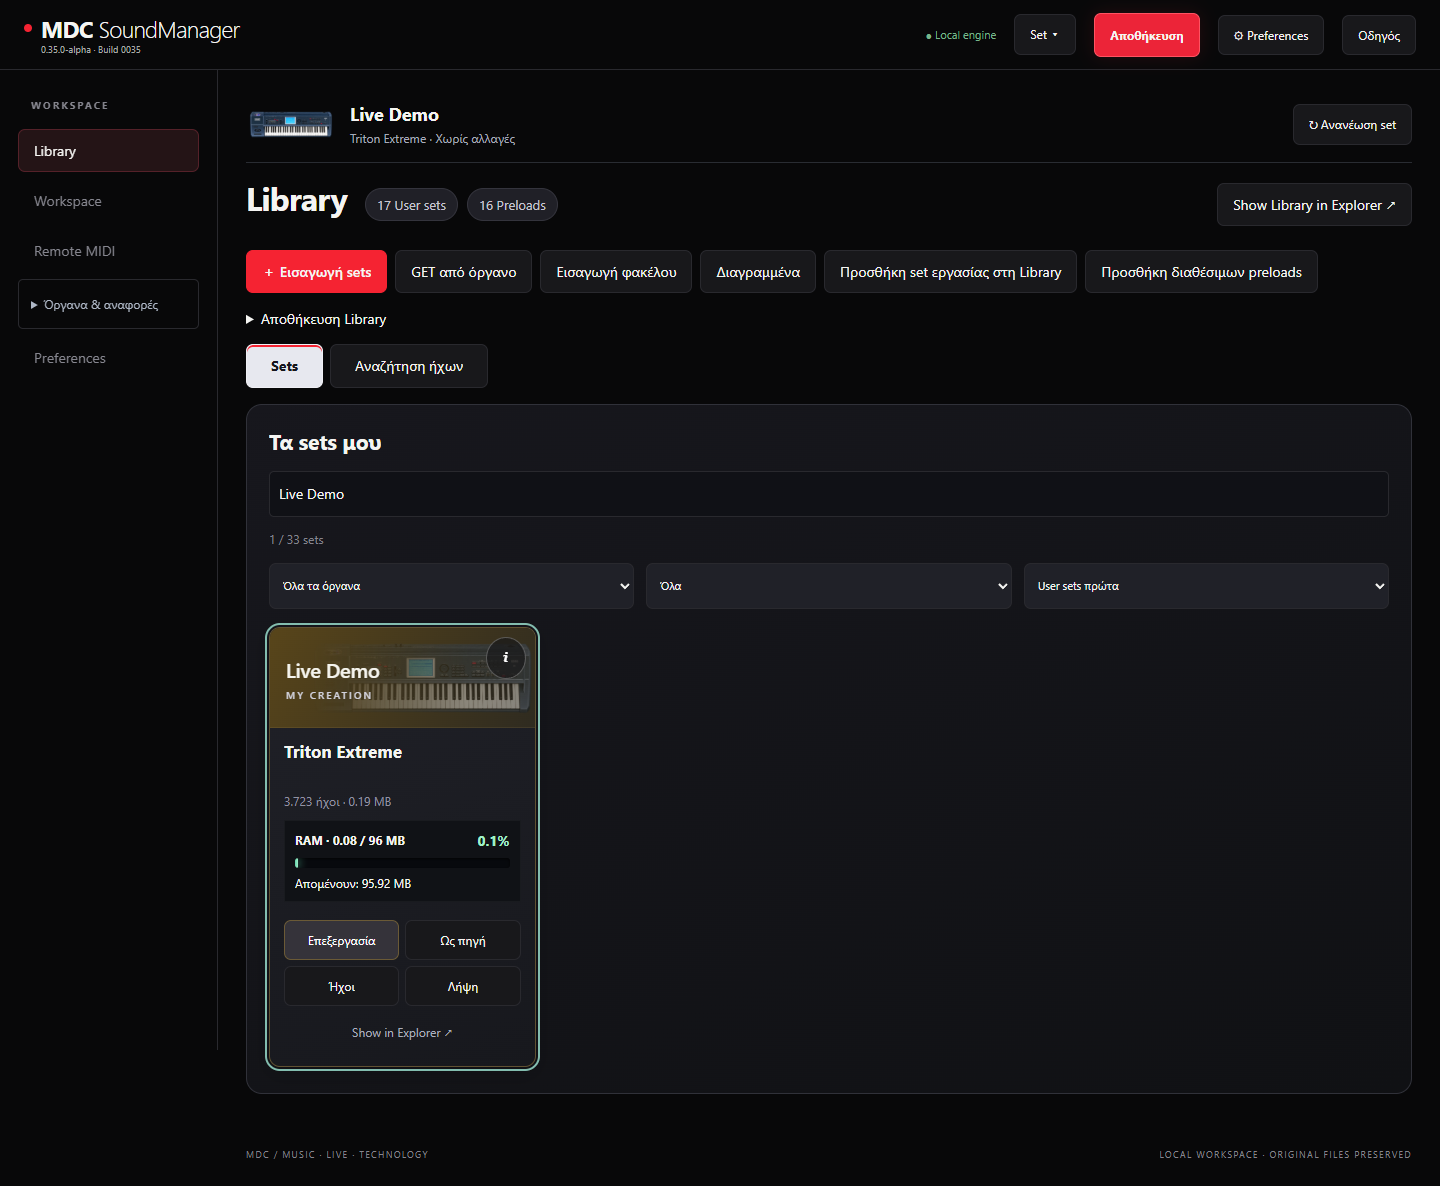The height and width of the screenshot is (1186, 1440).
Task: Click the Triton Extreme keyboard thumbnail in header
Action: point(291,124)
